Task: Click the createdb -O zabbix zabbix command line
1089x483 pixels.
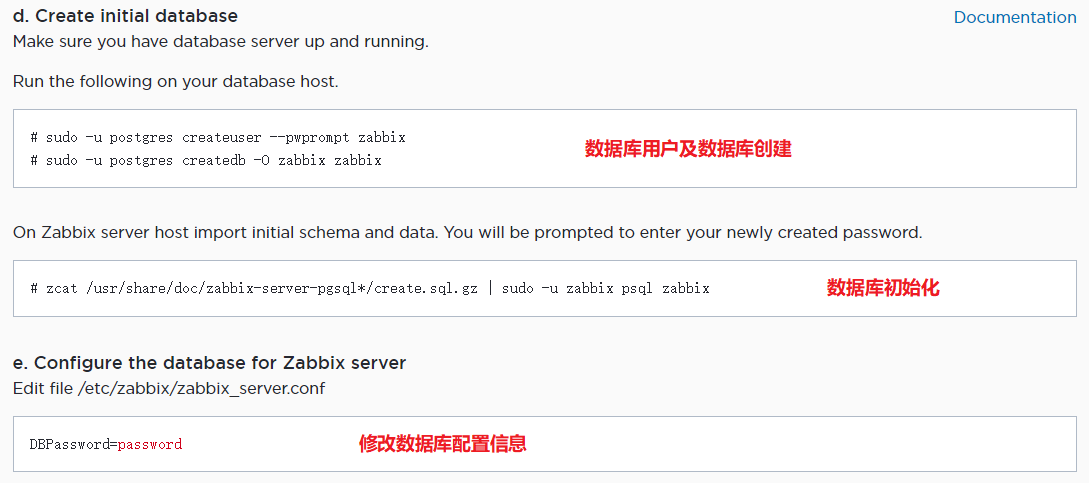Action: point(206,161)
